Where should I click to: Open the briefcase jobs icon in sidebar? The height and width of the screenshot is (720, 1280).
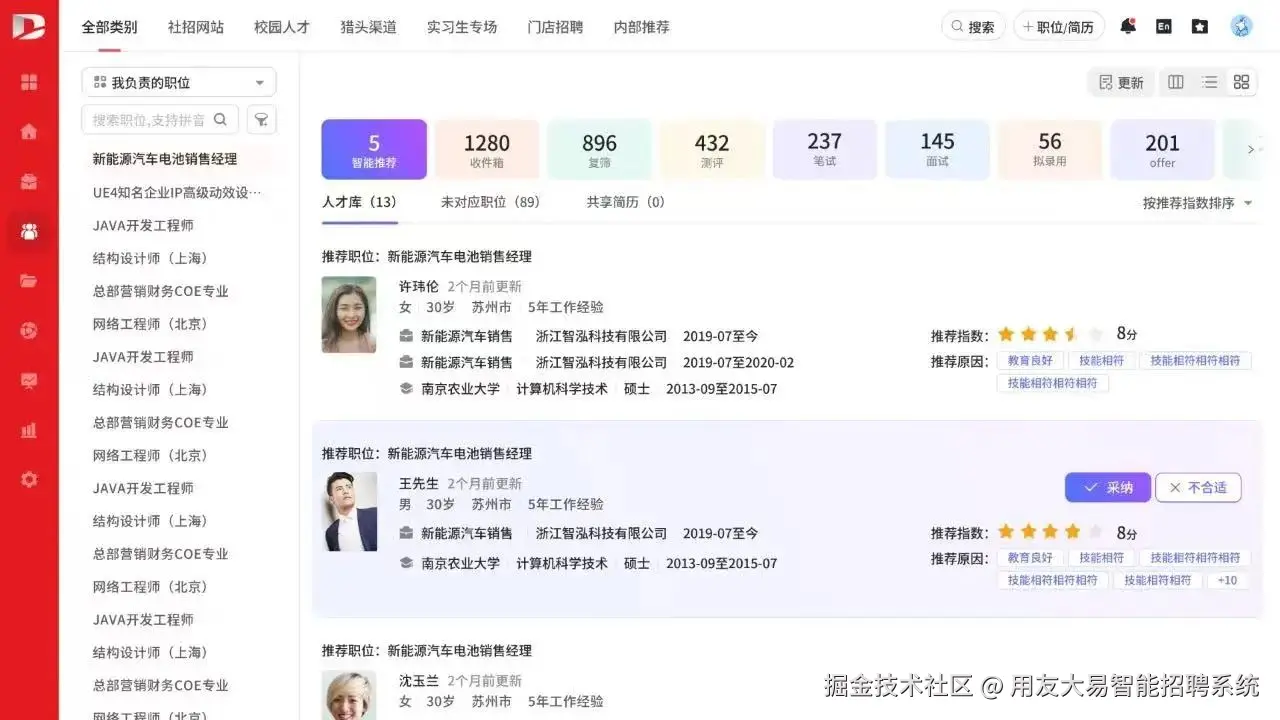tap(29, 181)
